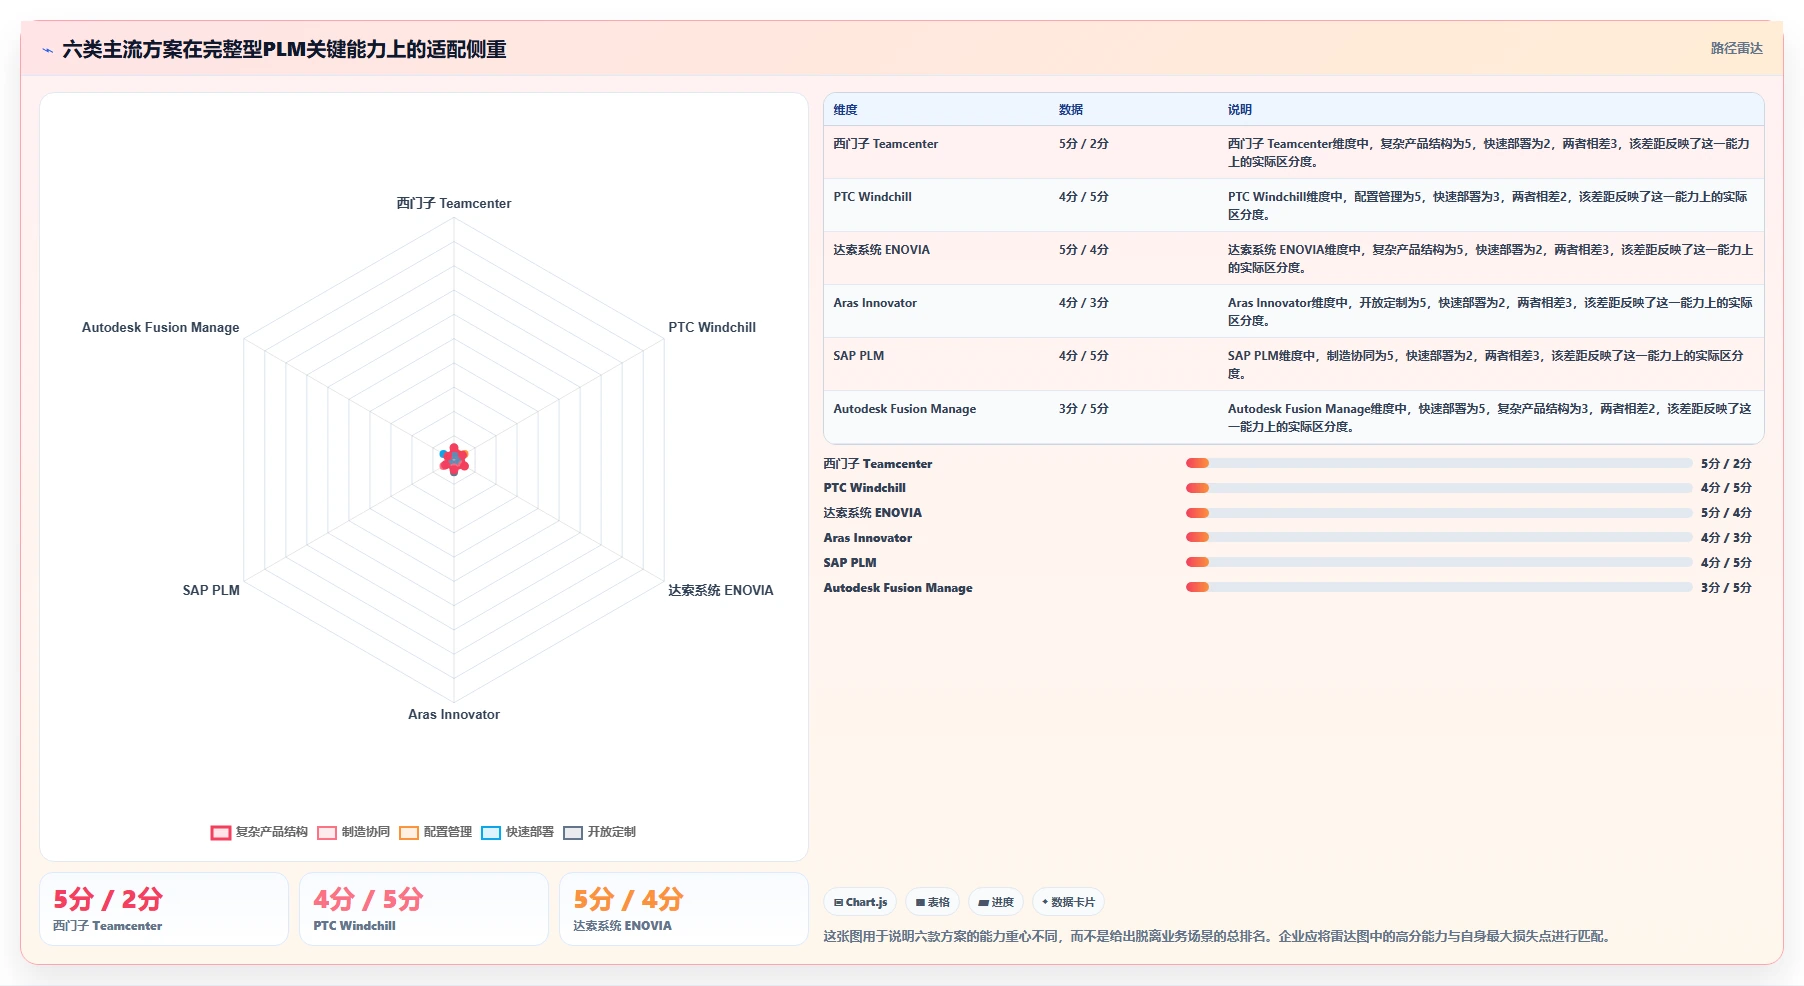Click the radar data points at chart center
The height and width of the screenshot is (986, 1804).
point(454,459)
